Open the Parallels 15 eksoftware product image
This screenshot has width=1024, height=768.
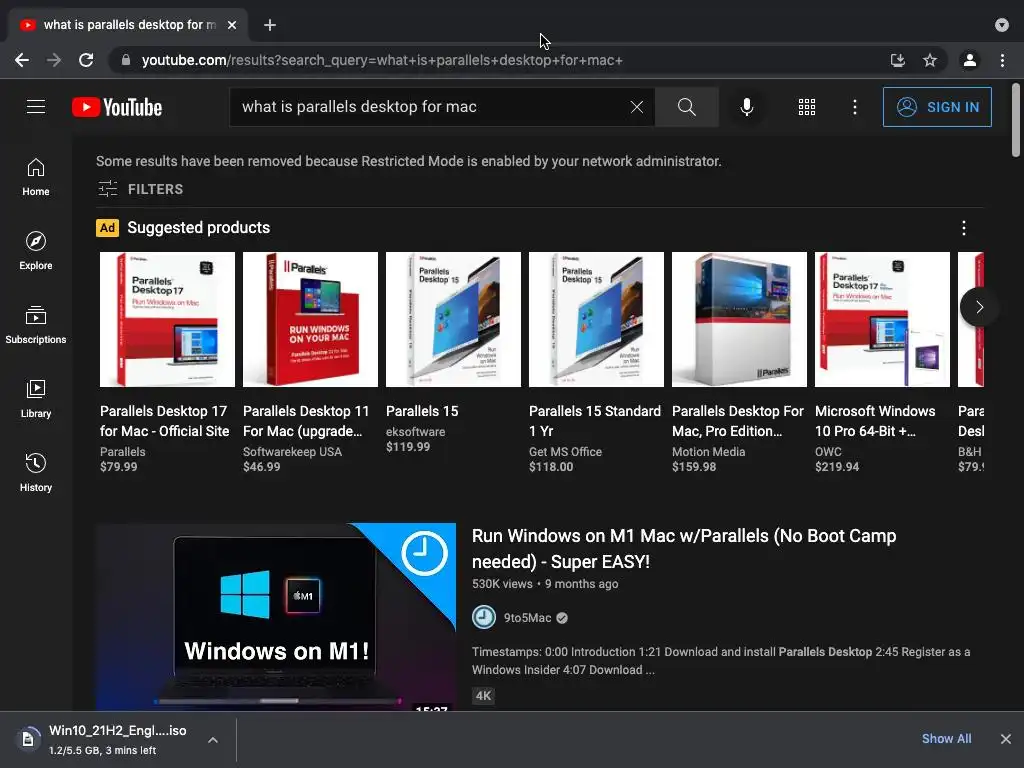point(453,319)
